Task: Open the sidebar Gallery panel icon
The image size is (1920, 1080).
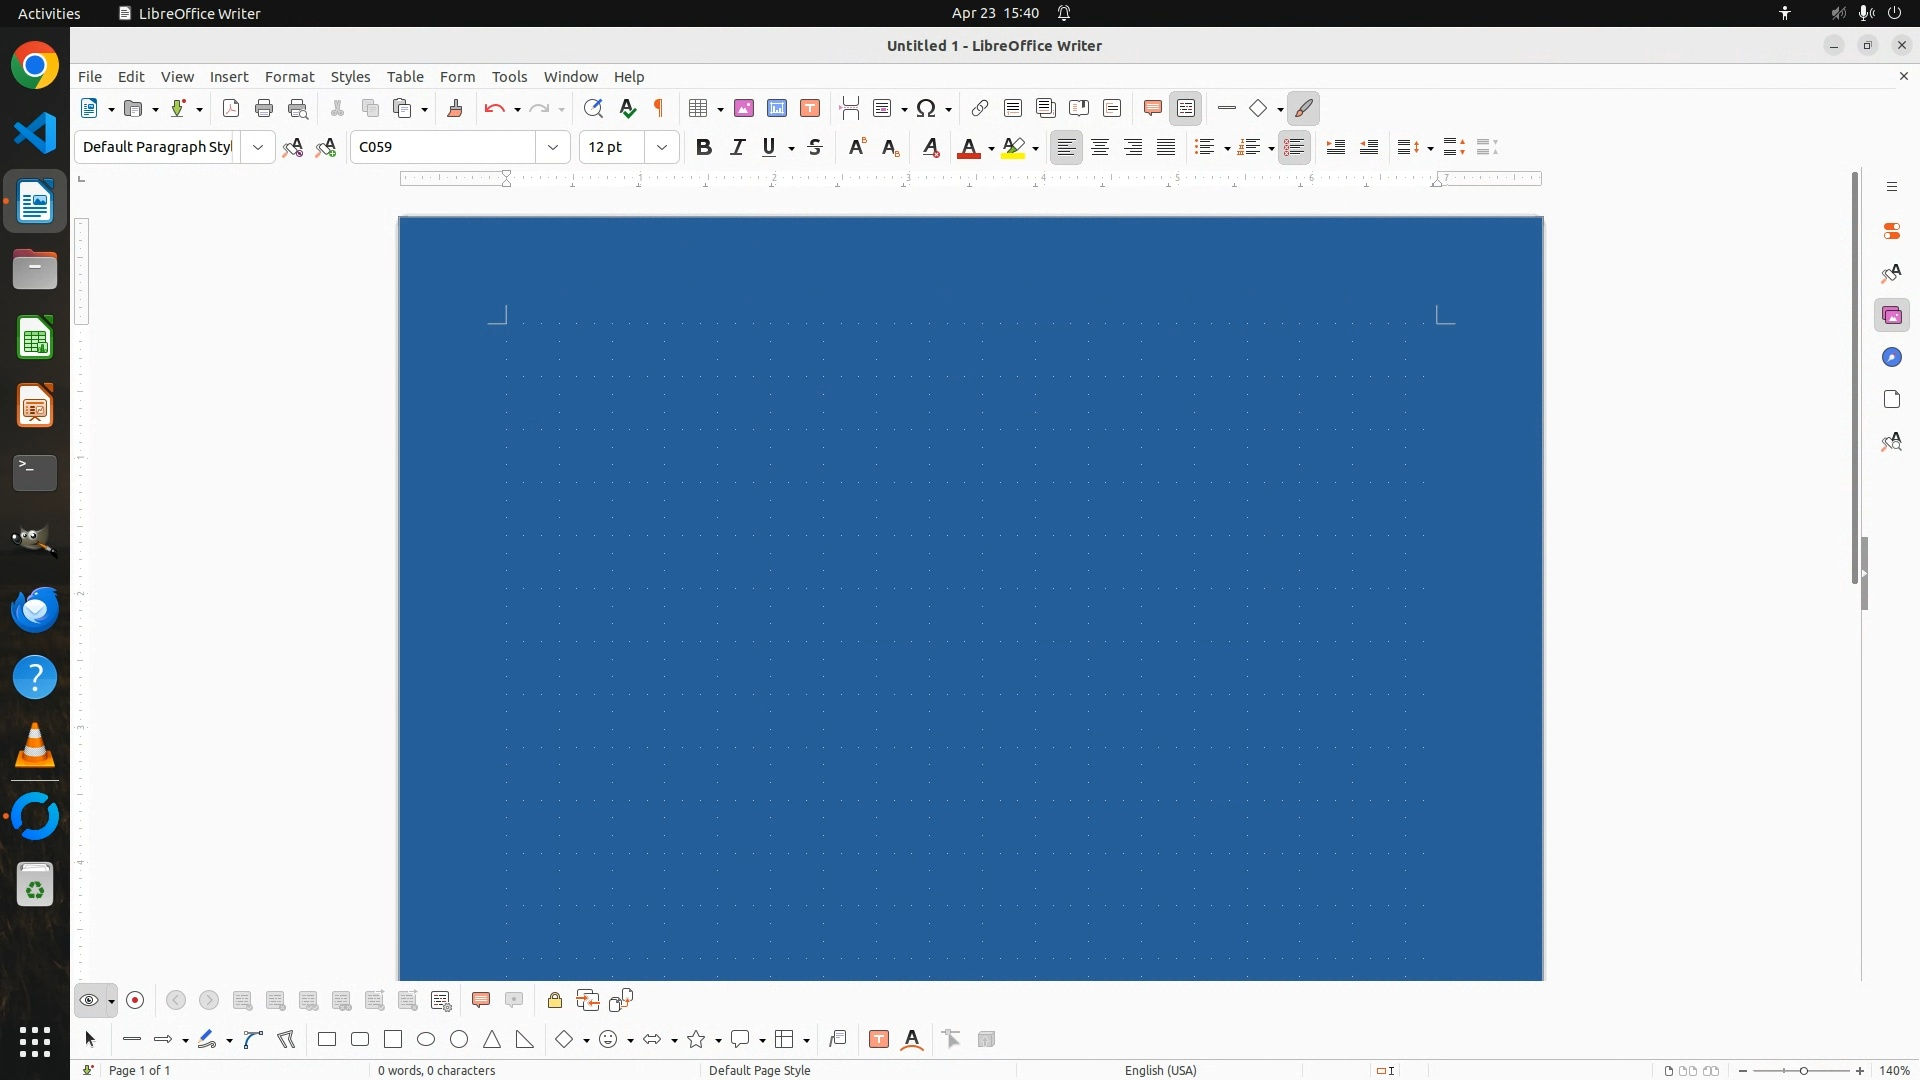Action: tap(1891, 316)
